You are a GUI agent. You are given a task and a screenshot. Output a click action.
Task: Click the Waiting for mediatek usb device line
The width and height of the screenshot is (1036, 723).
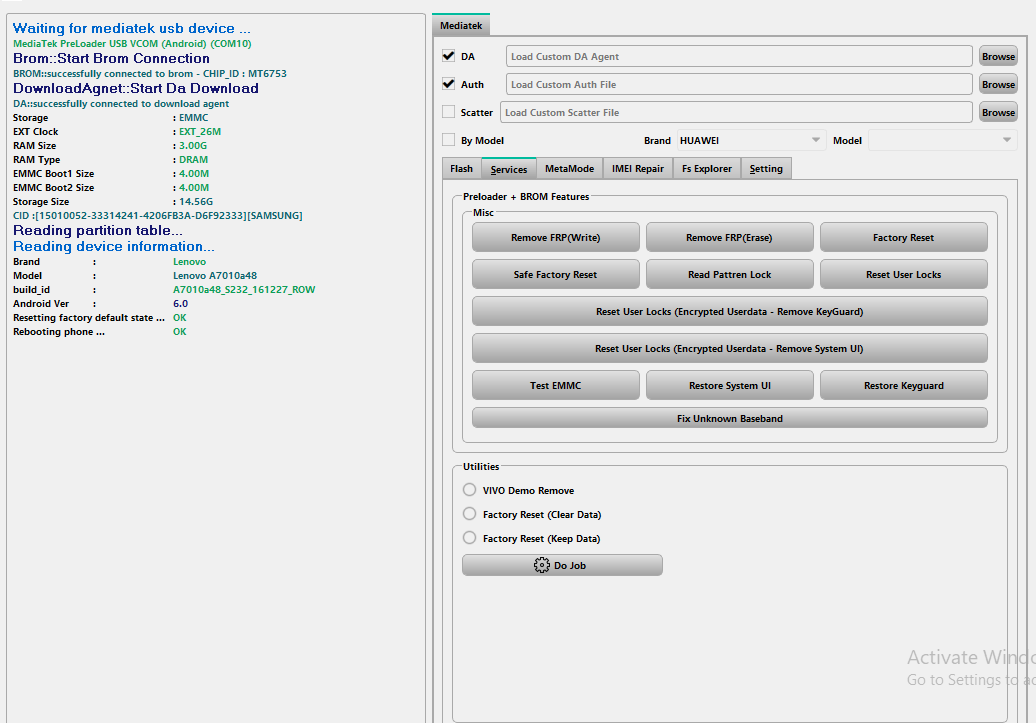[131, 28]
